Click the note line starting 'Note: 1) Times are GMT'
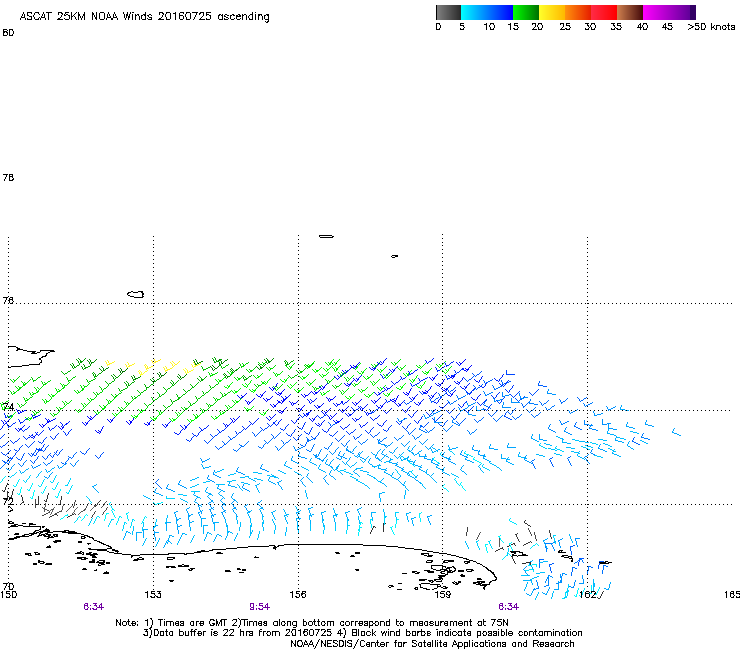 click(x=312, y=623)
